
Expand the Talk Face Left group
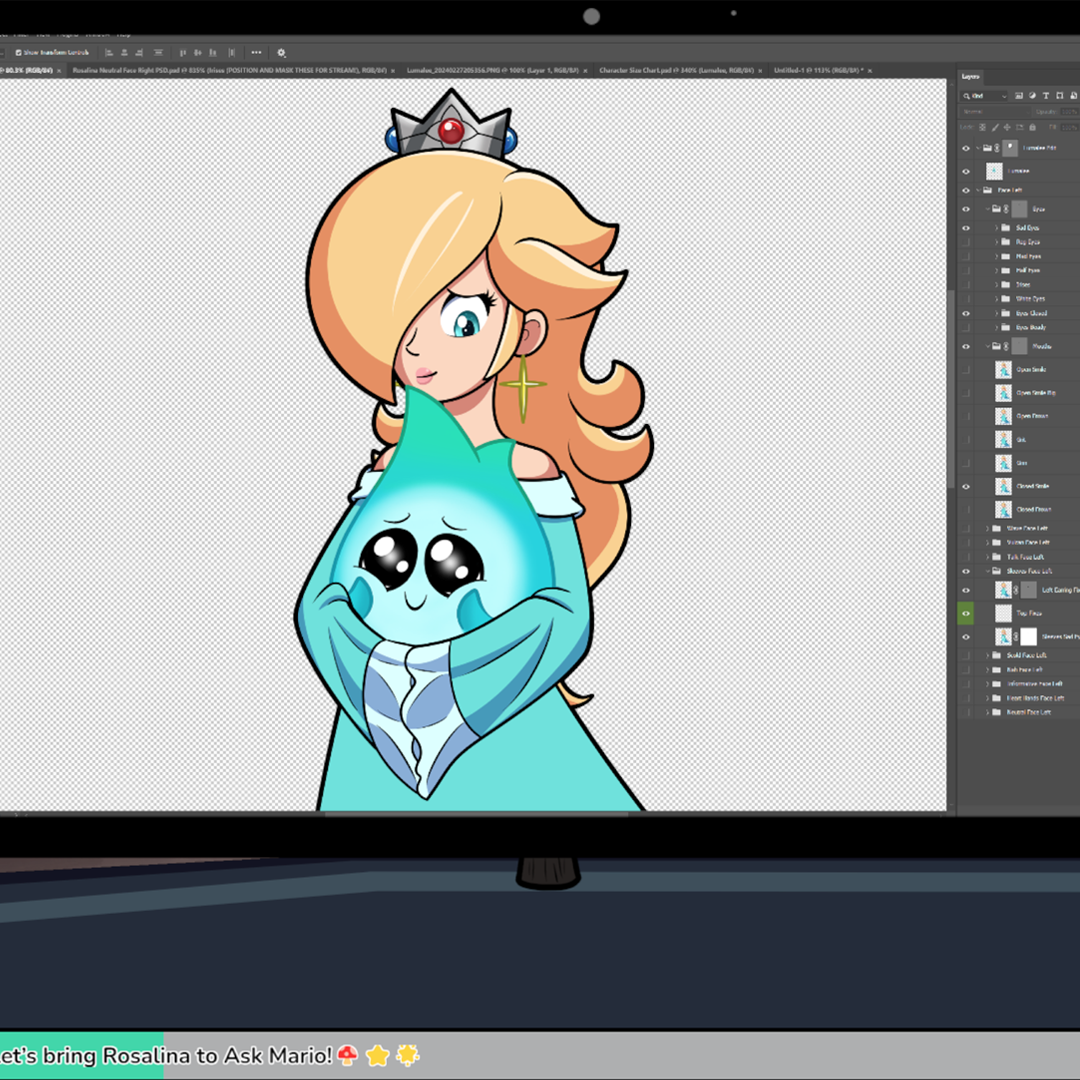click(987, 557)
